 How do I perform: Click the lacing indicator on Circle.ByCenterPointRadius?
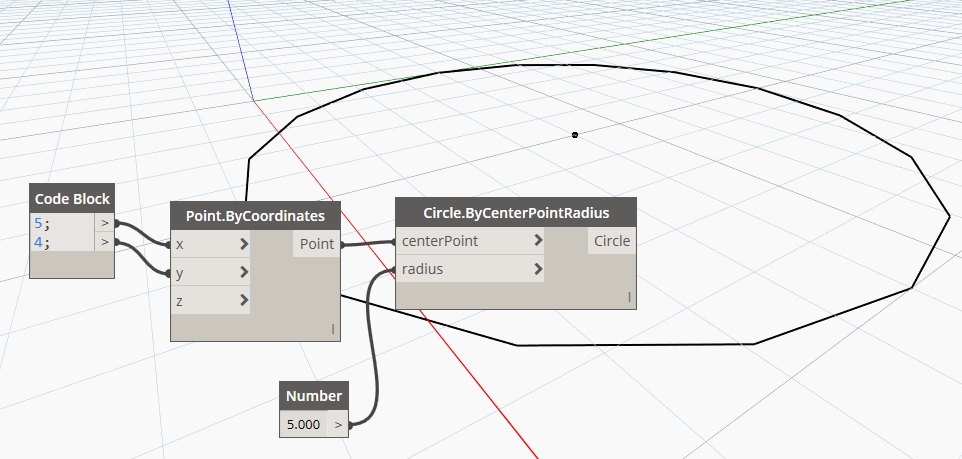click(629, 296)
